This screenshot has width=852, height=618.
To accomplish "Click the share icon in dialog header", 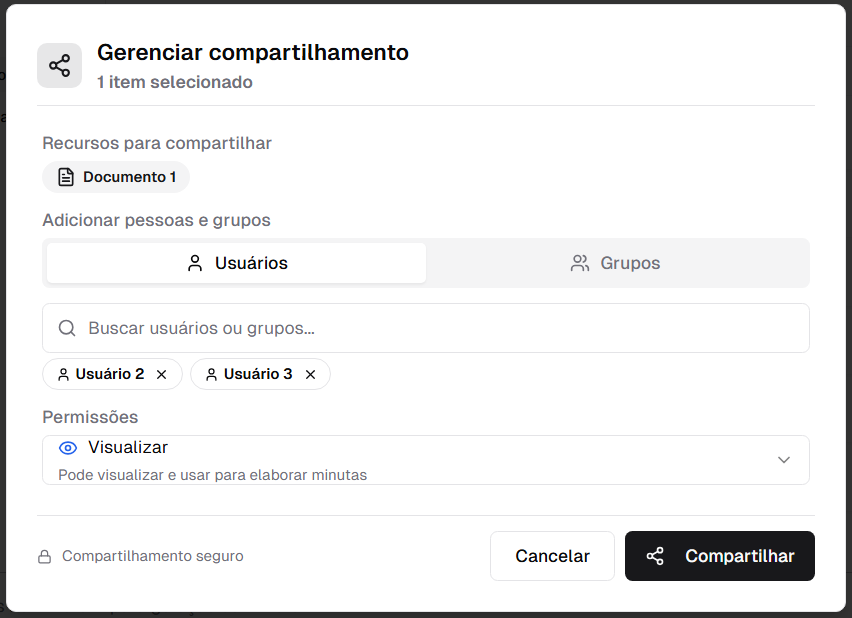I will tap(59, 66).
